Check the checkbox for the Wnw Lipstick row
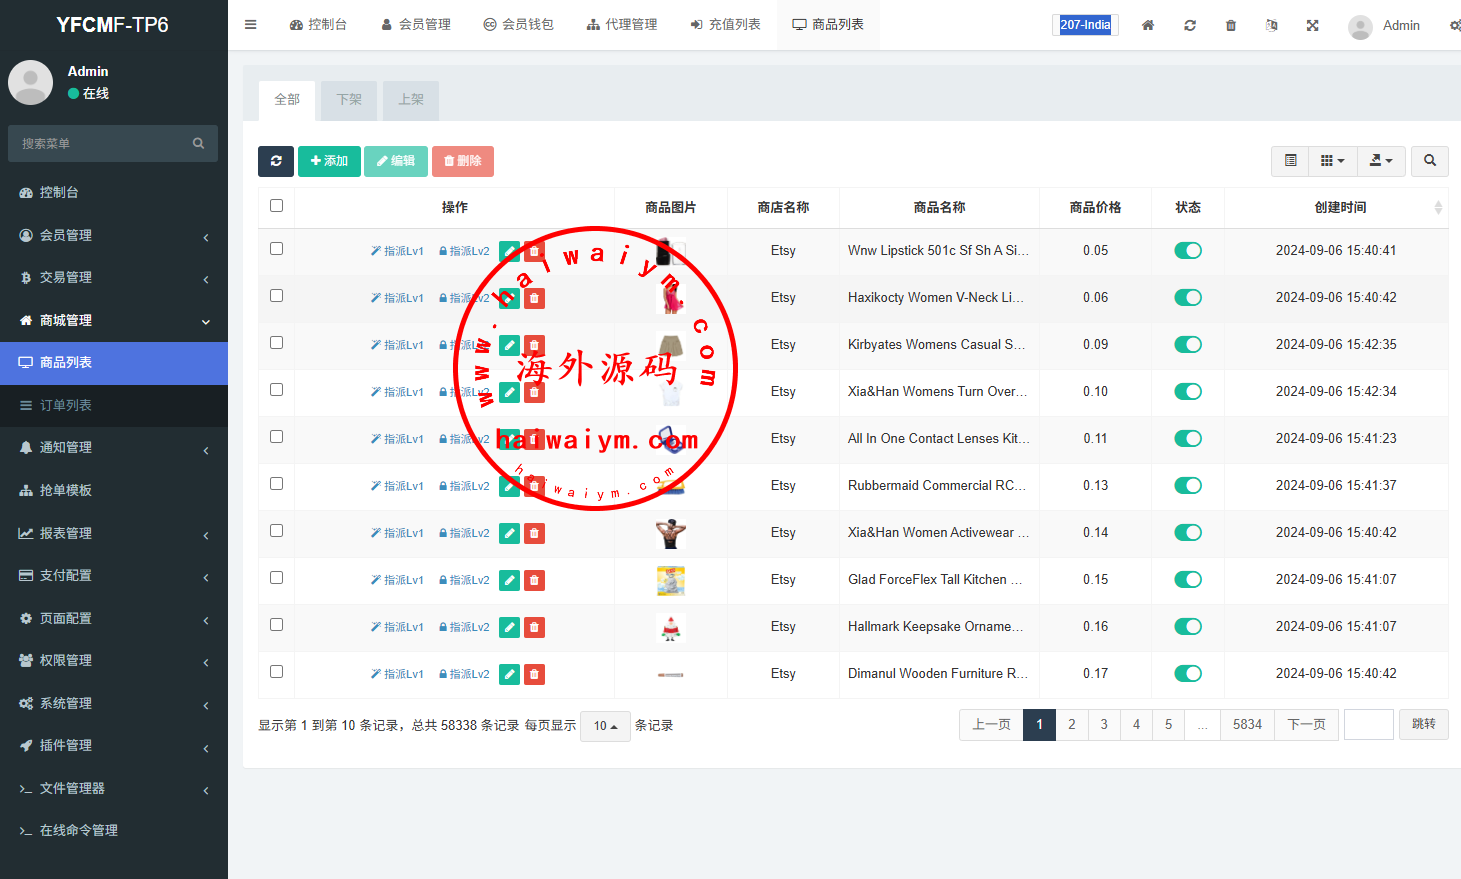 coord(277,249)
